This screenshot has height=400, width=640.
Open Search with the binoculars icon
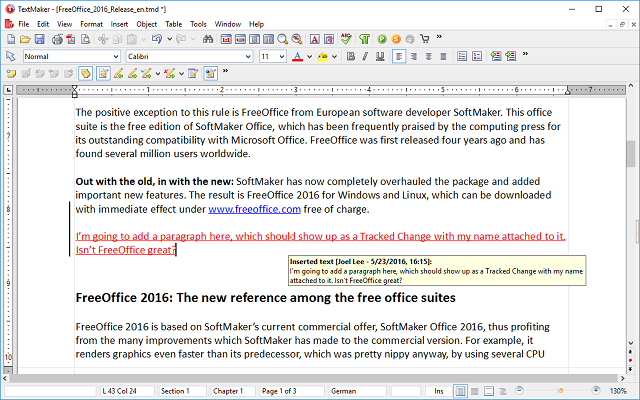(x=208, y=39)
